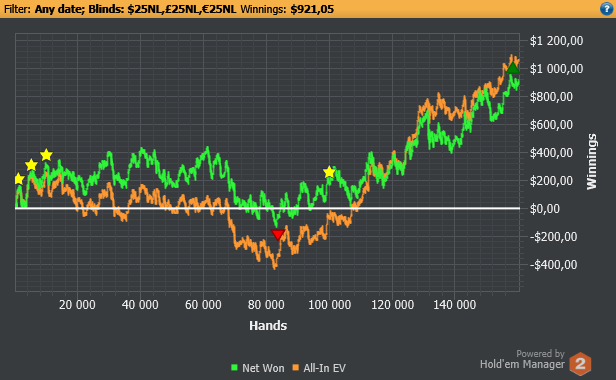
Task: Click the $800,00 y-axis label
Action: tap(551, 97)
